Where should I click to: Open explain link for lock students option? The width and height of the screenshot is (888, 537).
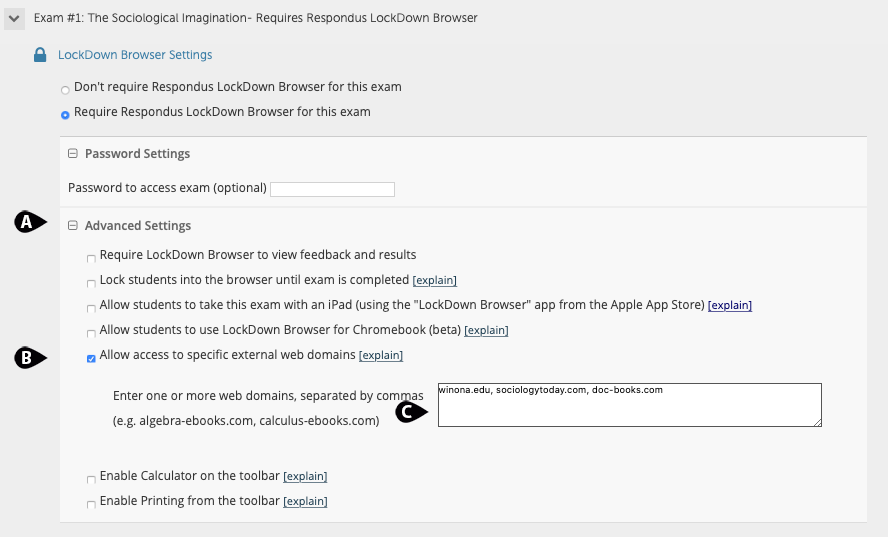(x=435, y=281)
